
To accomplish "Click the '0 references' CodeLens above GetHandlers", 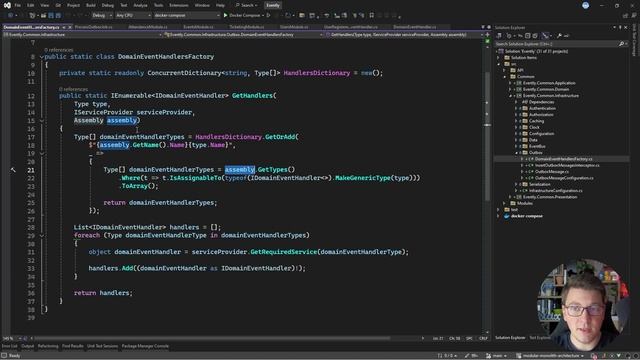I will click(73, 89).
